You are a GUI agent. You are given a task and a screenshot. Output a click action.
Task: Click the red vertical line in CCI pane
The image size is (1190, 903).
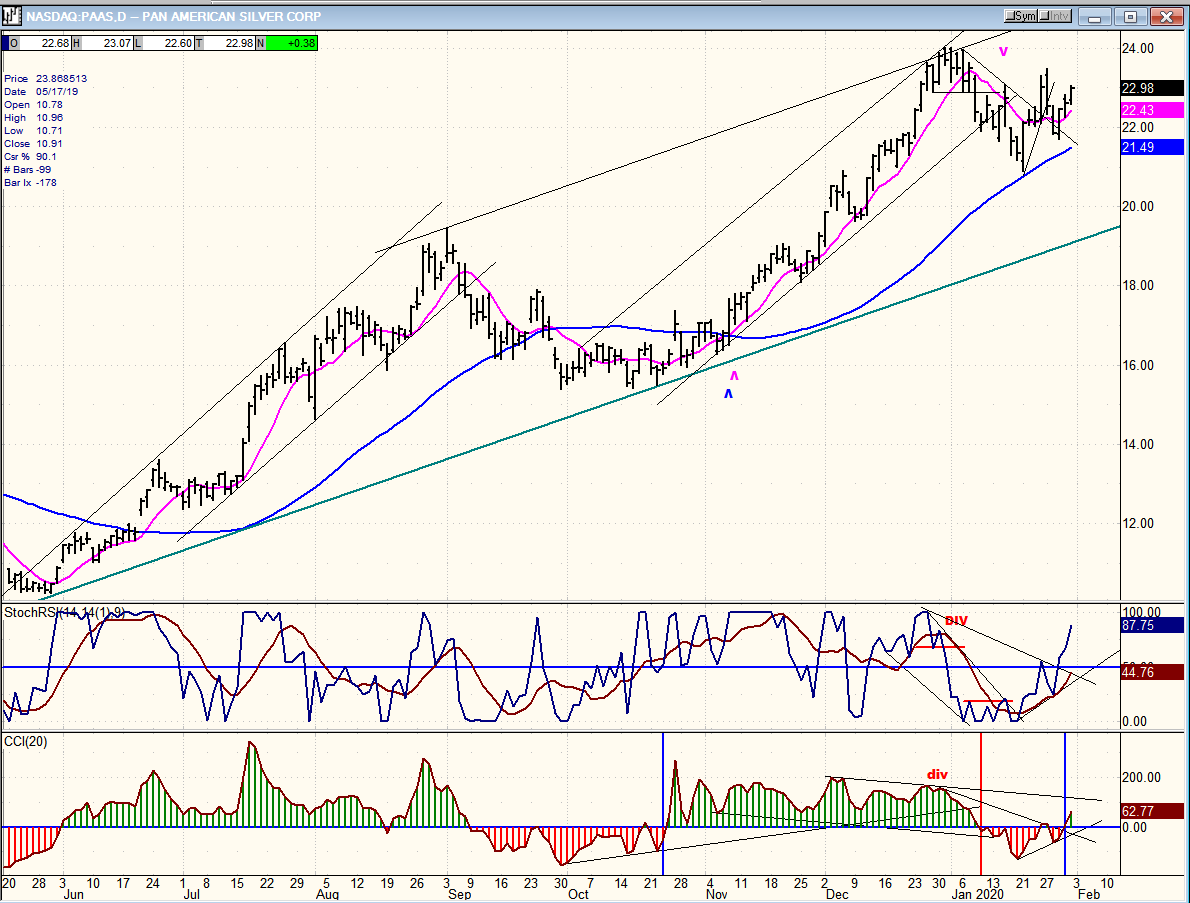tap(981, 804)
